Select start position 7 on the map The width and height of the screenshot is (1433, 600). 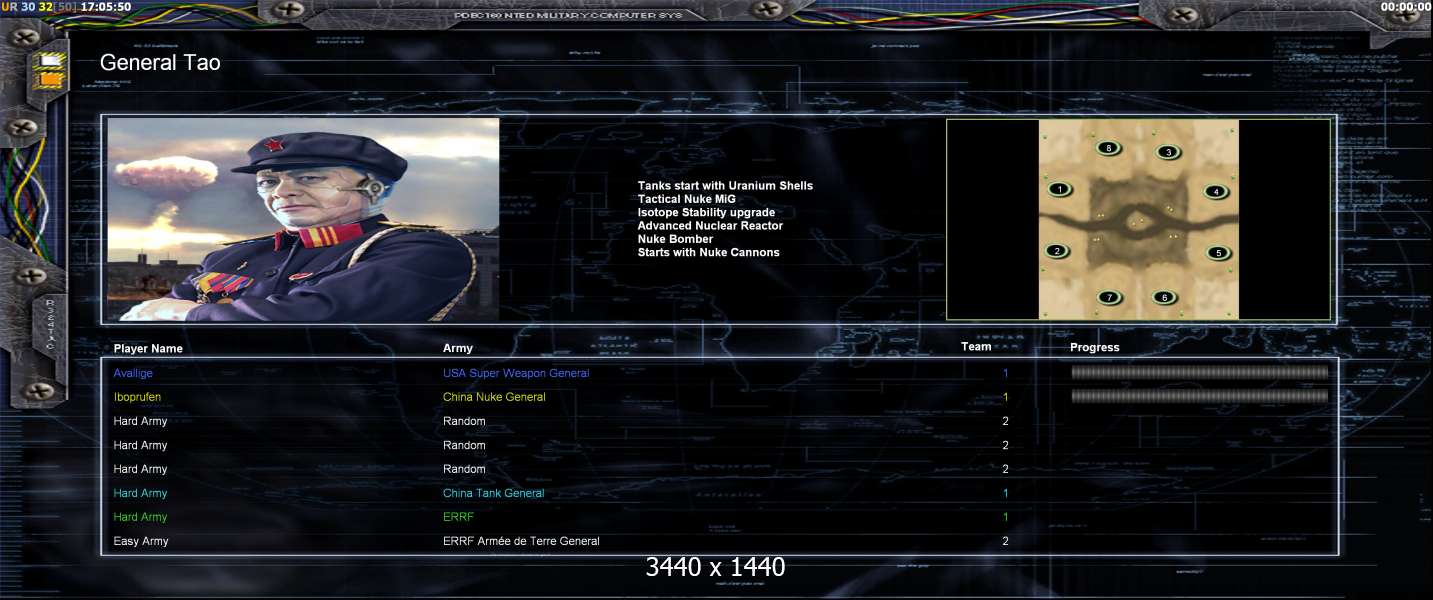click(1108, 297)
